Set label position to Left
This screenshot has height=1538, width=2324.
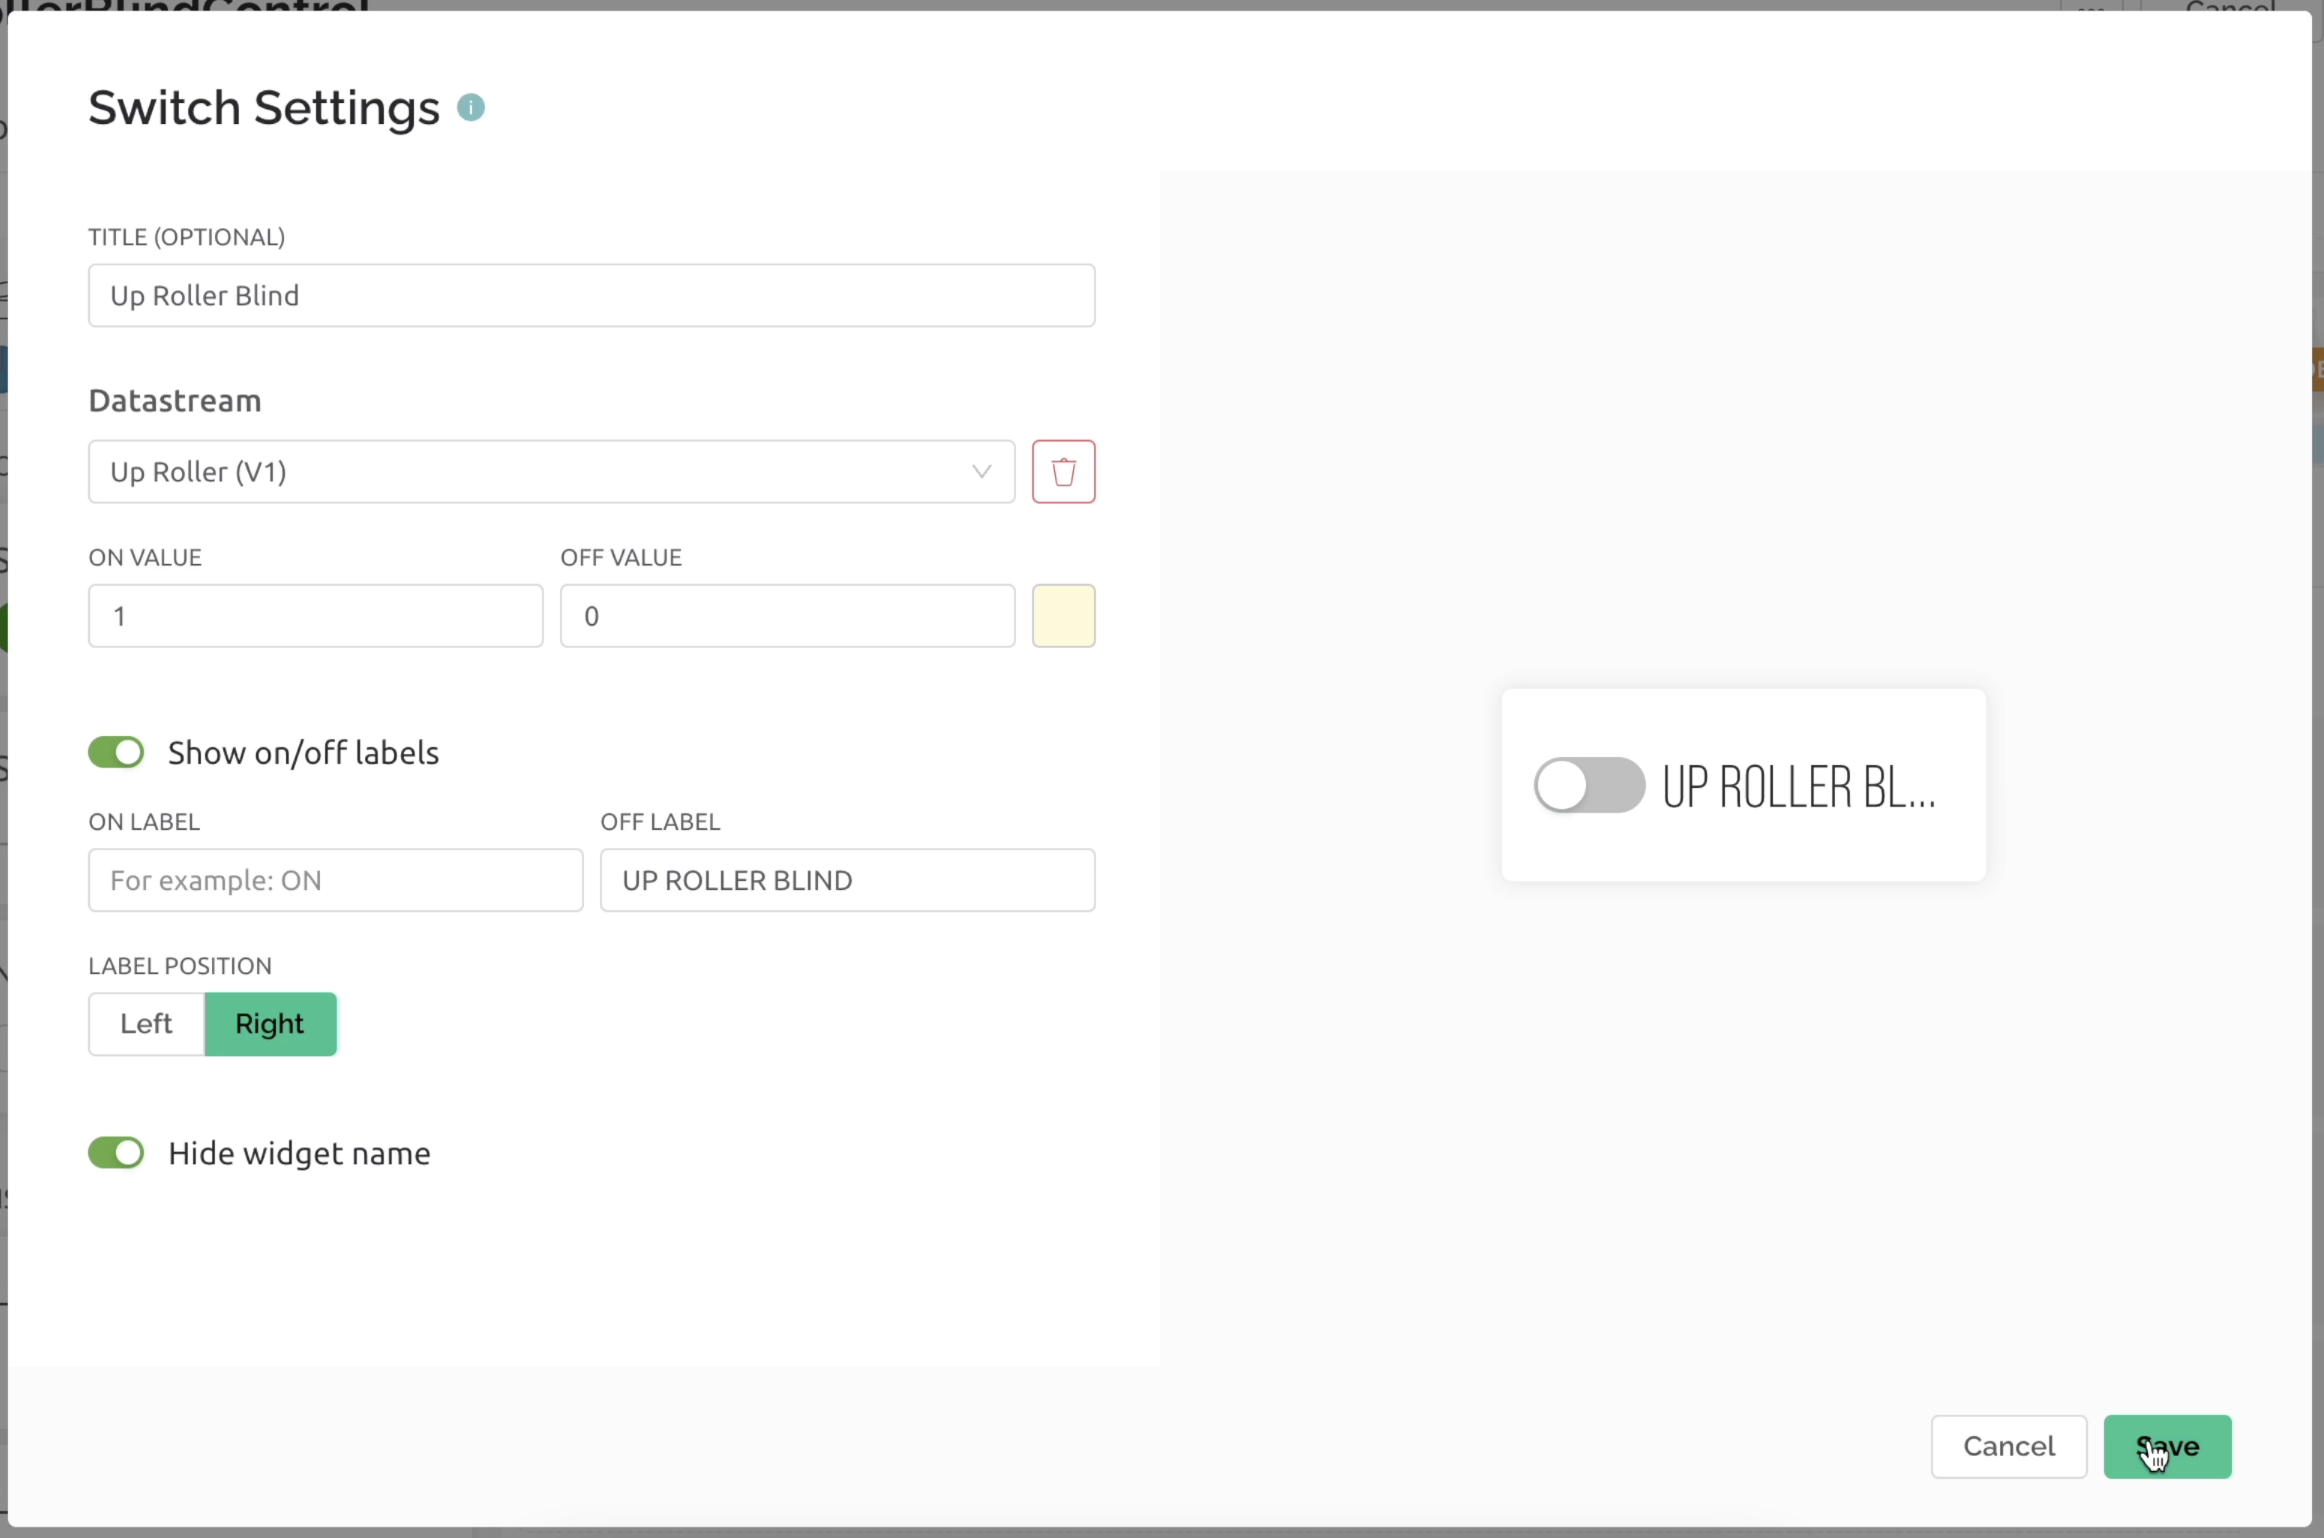(146, 1023)
